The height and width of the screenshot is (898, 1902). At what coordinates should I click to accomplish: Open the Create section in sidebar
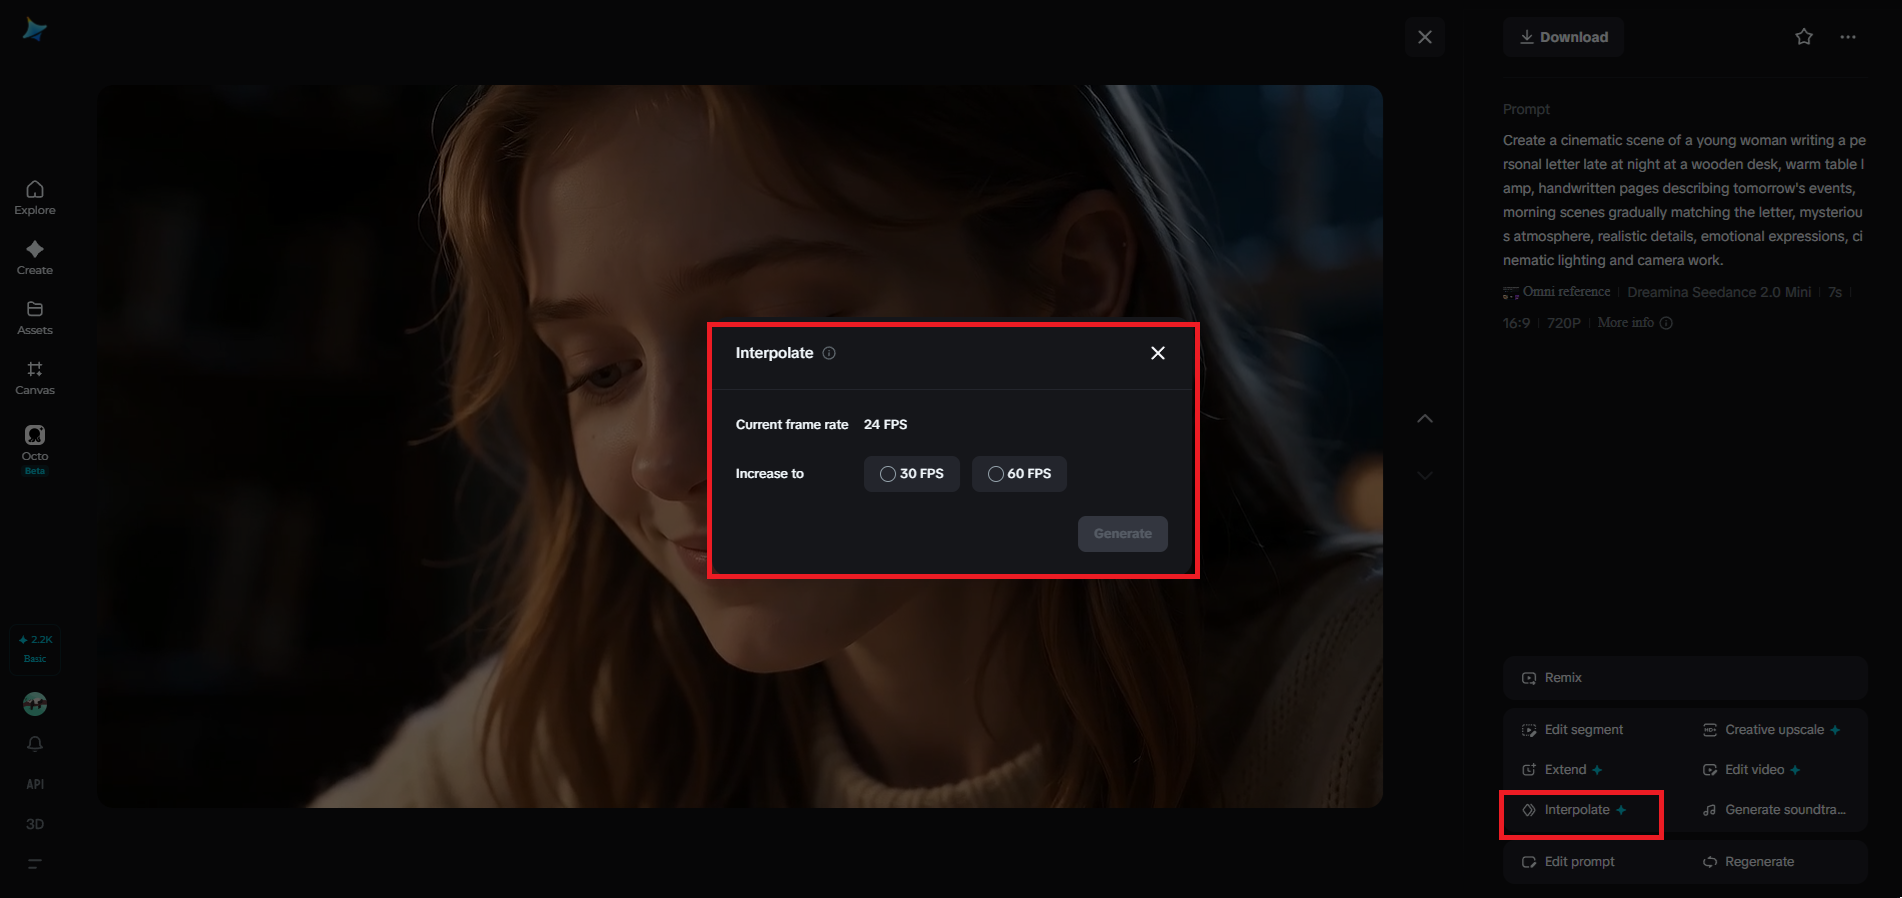(35, 258)
